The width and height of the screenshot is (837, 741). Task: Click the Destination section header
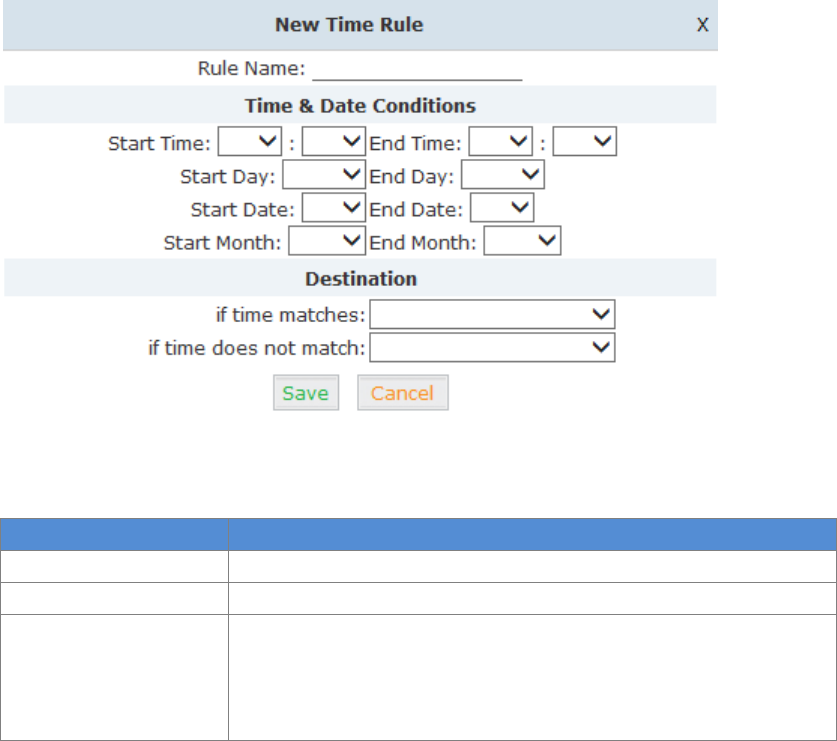tap(361, 279)
